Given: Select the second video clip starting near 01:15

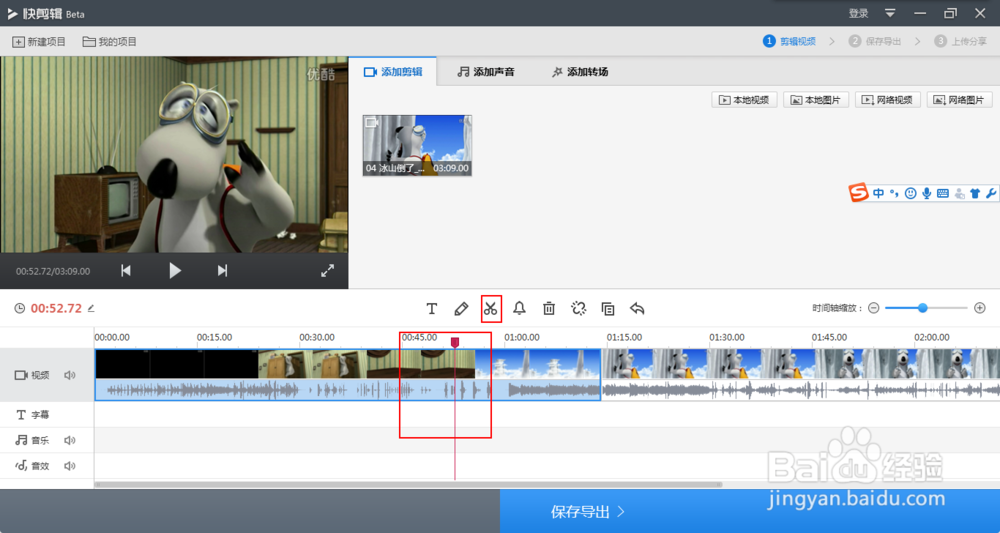Looking at the screenshot, I should (x=801, y=374).
